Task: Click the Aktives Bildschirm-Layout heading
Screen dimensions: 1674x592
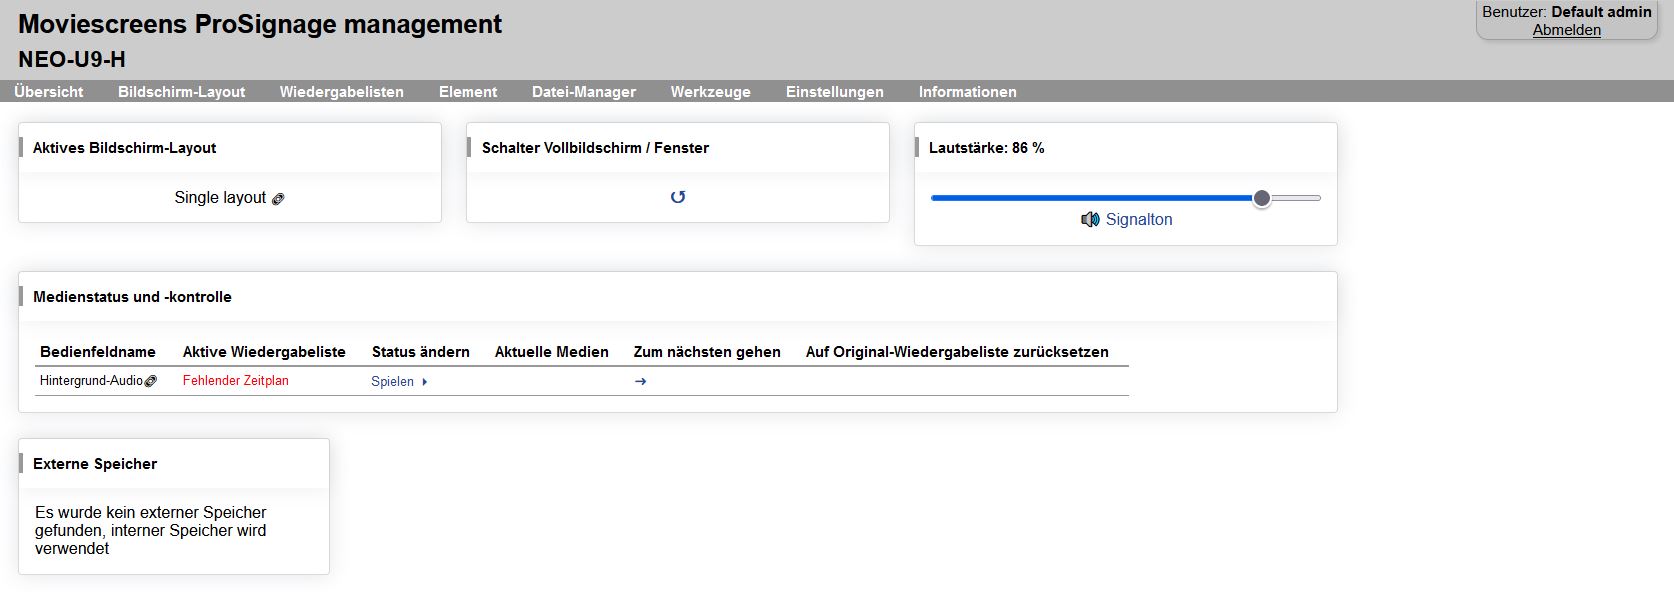Action: pyautogui.click(x=125, y=148)
